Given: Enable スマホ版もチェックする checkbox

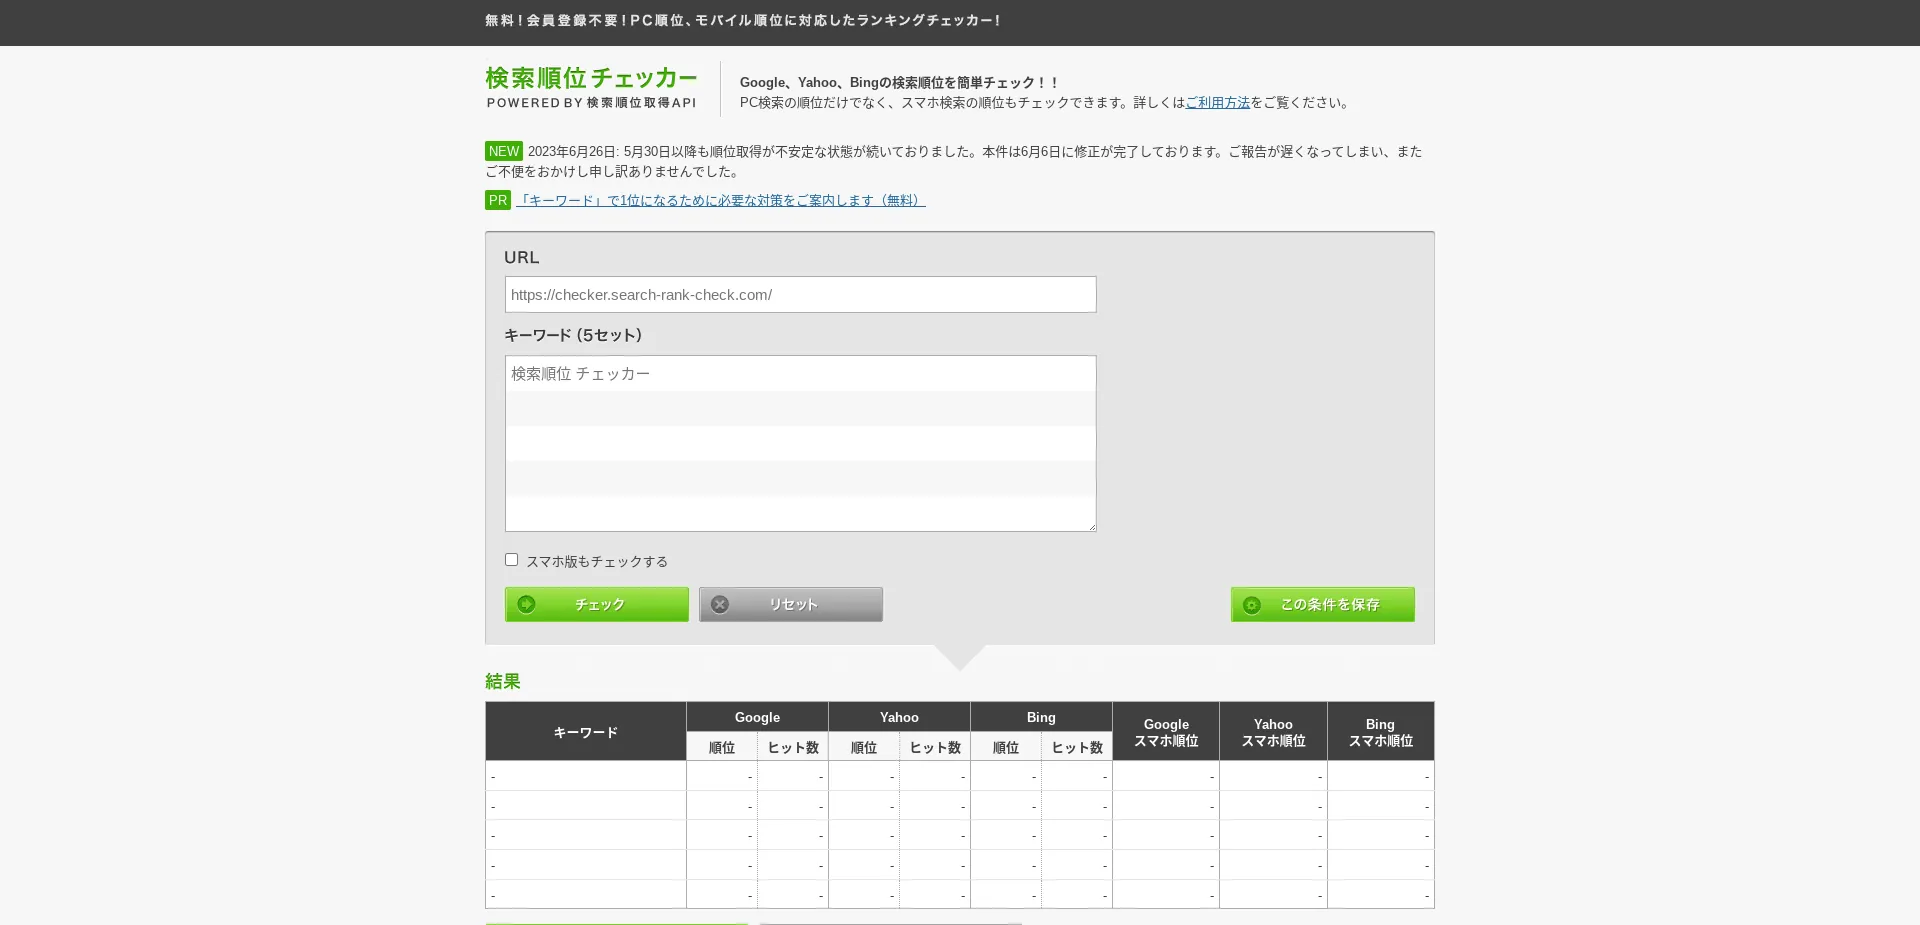Looking at the screenshot, I should 511,560.
